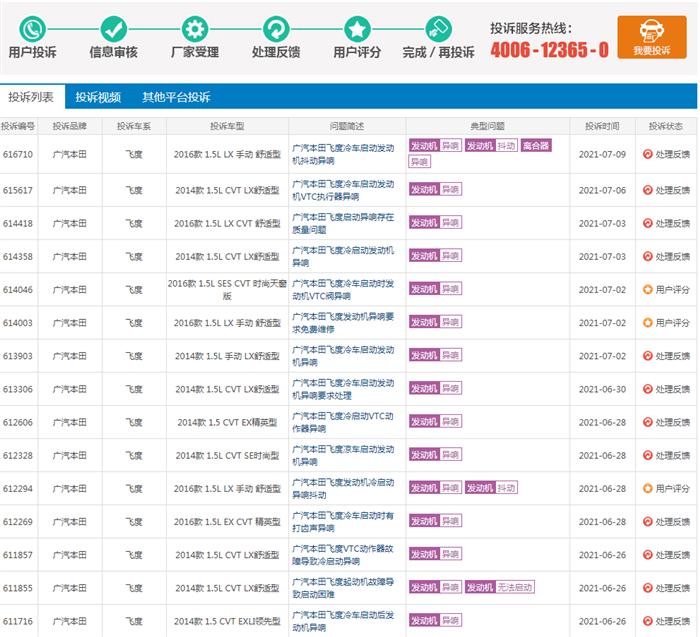Click 用户评分 star icon for complaint 614046
Screen dimensions: 700x637
(647, 289)
